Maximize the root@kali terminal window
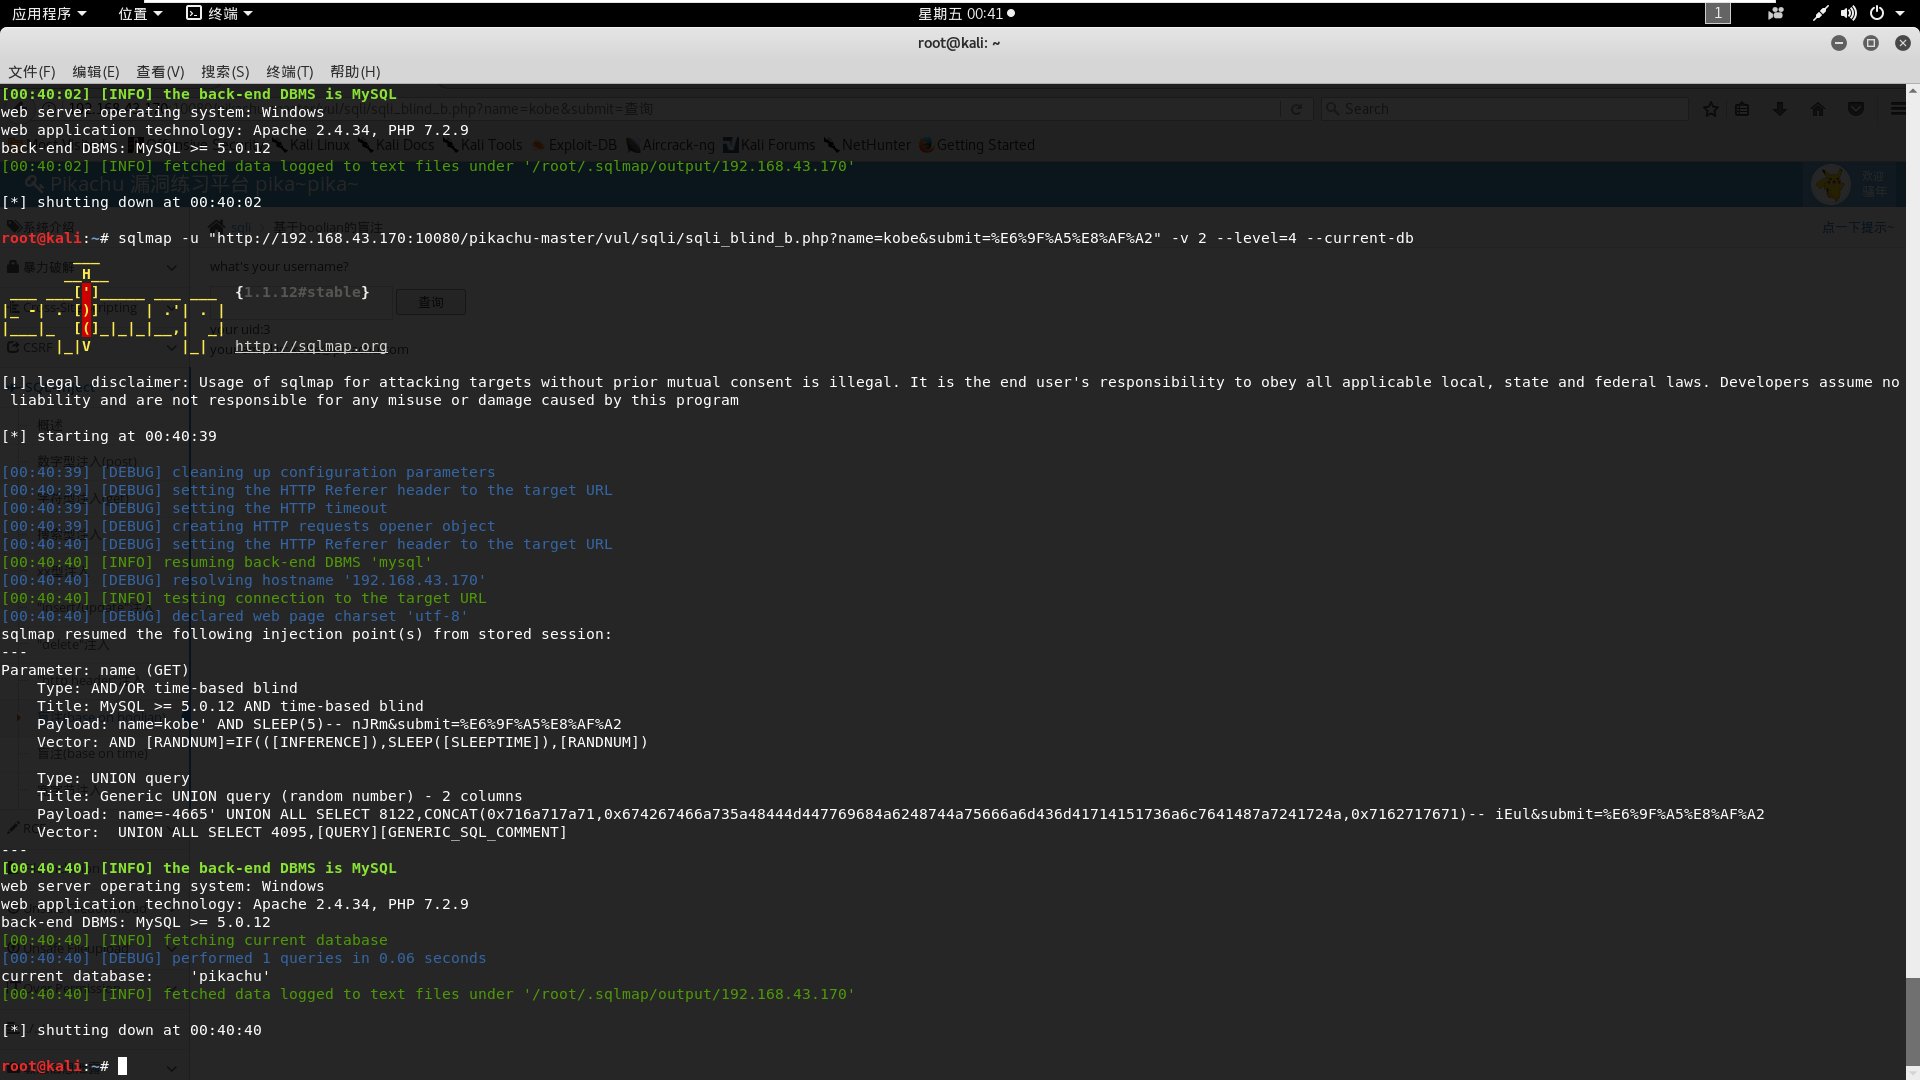 [x=1871, y=43]
